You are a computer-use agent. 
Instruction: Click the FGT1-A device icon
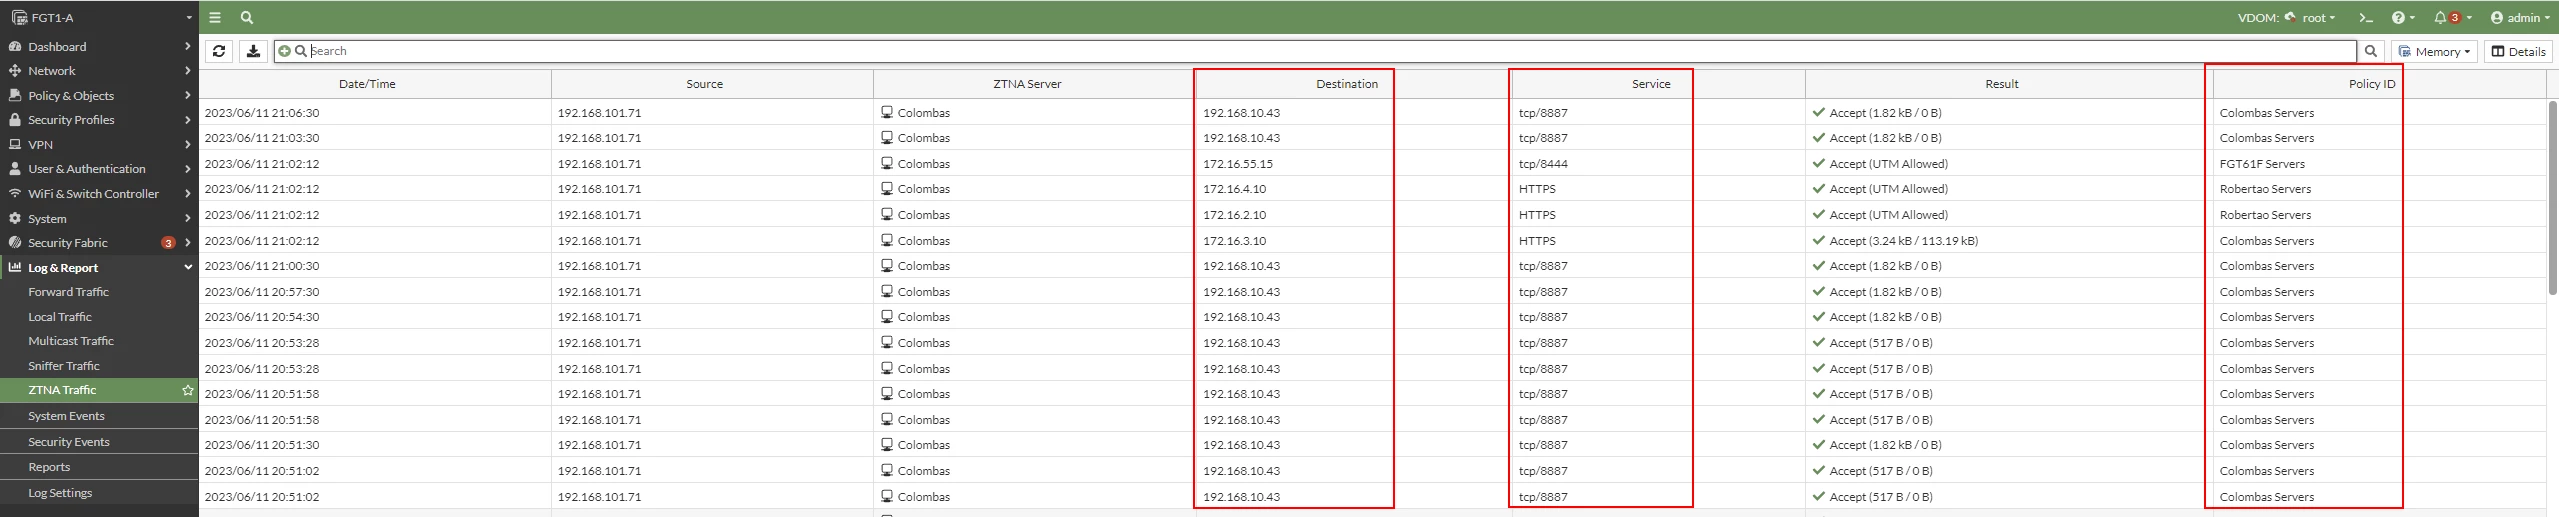pyautogui.click(x=19, y=17)
